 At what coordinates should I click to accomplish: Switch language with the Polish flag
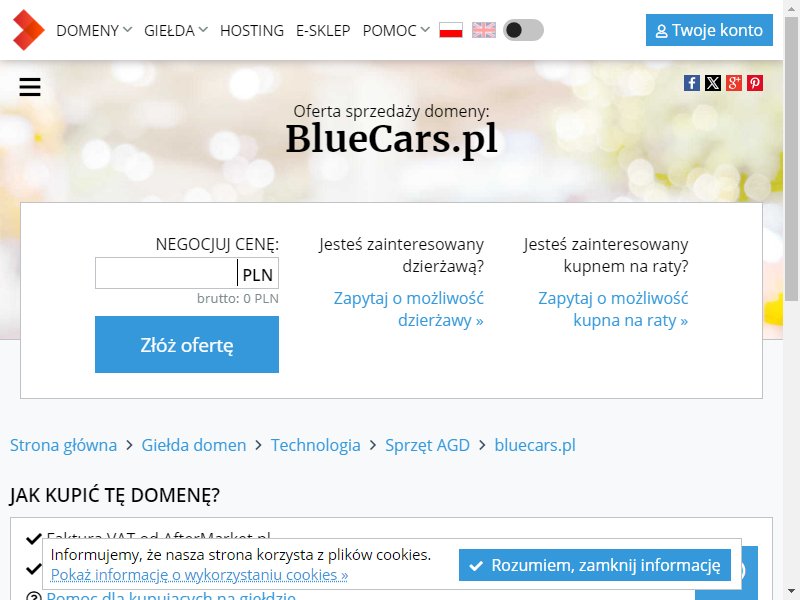coord(451,30)
